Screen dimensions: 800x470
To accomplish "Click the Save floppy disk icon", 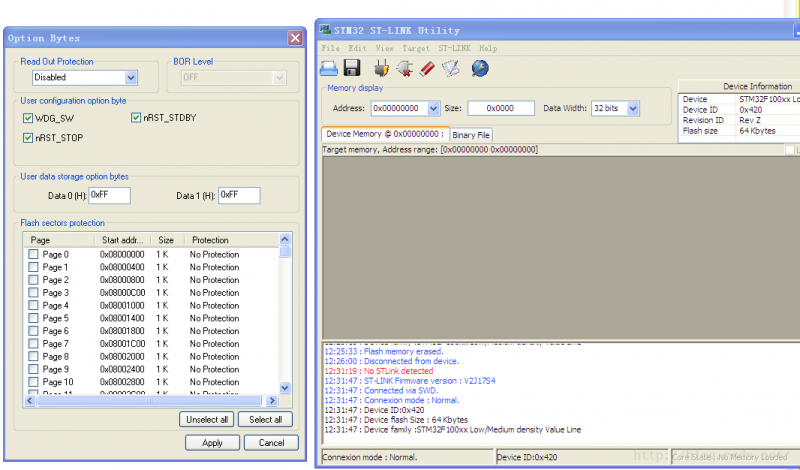I will click(352, 68).
